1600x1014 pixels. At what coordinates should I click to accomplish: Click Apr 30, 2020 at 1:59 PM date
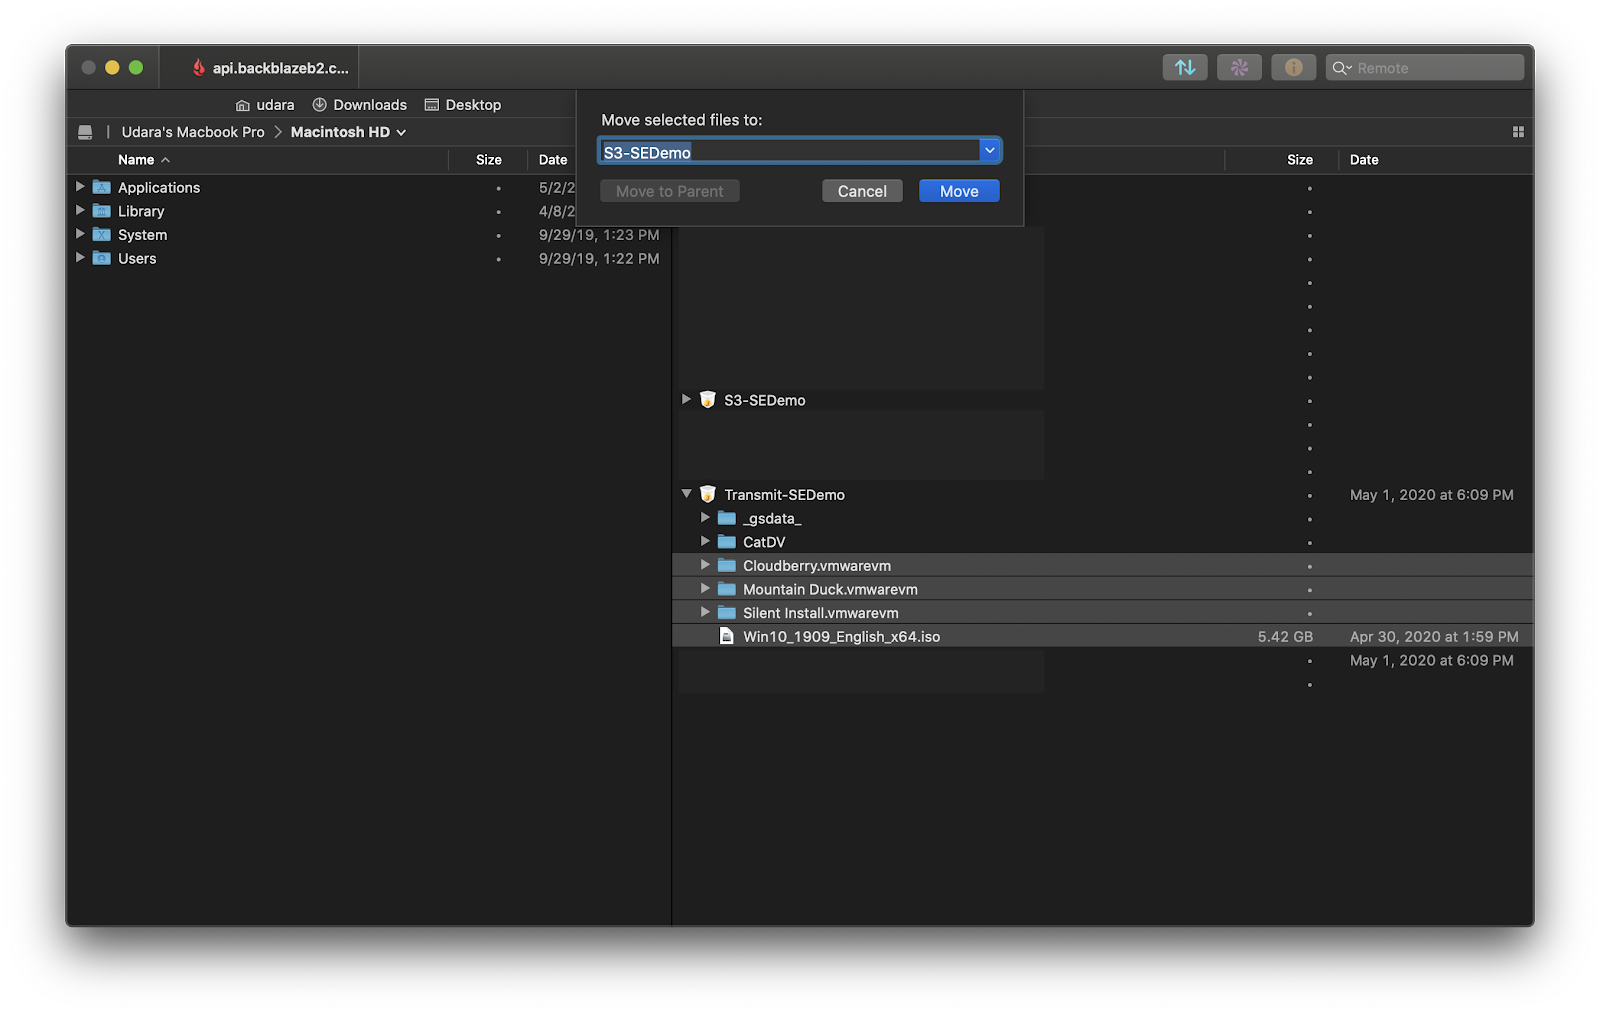[1434, 636]
